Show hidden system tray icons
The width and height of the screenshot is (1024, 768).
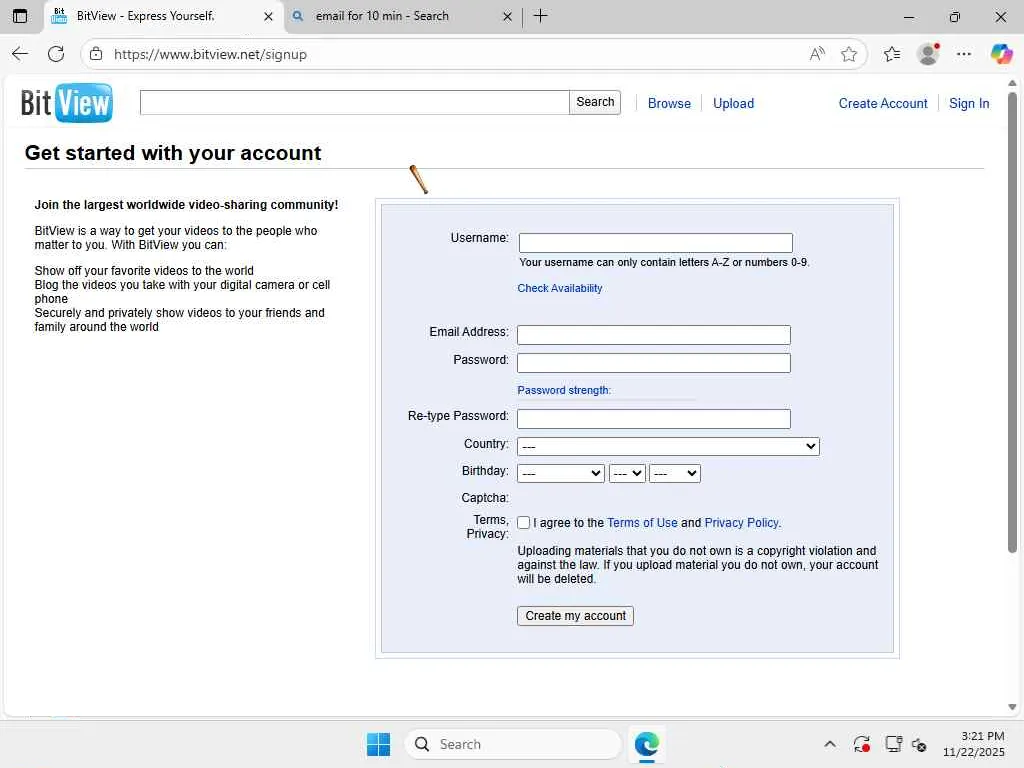tap(830, 744)
